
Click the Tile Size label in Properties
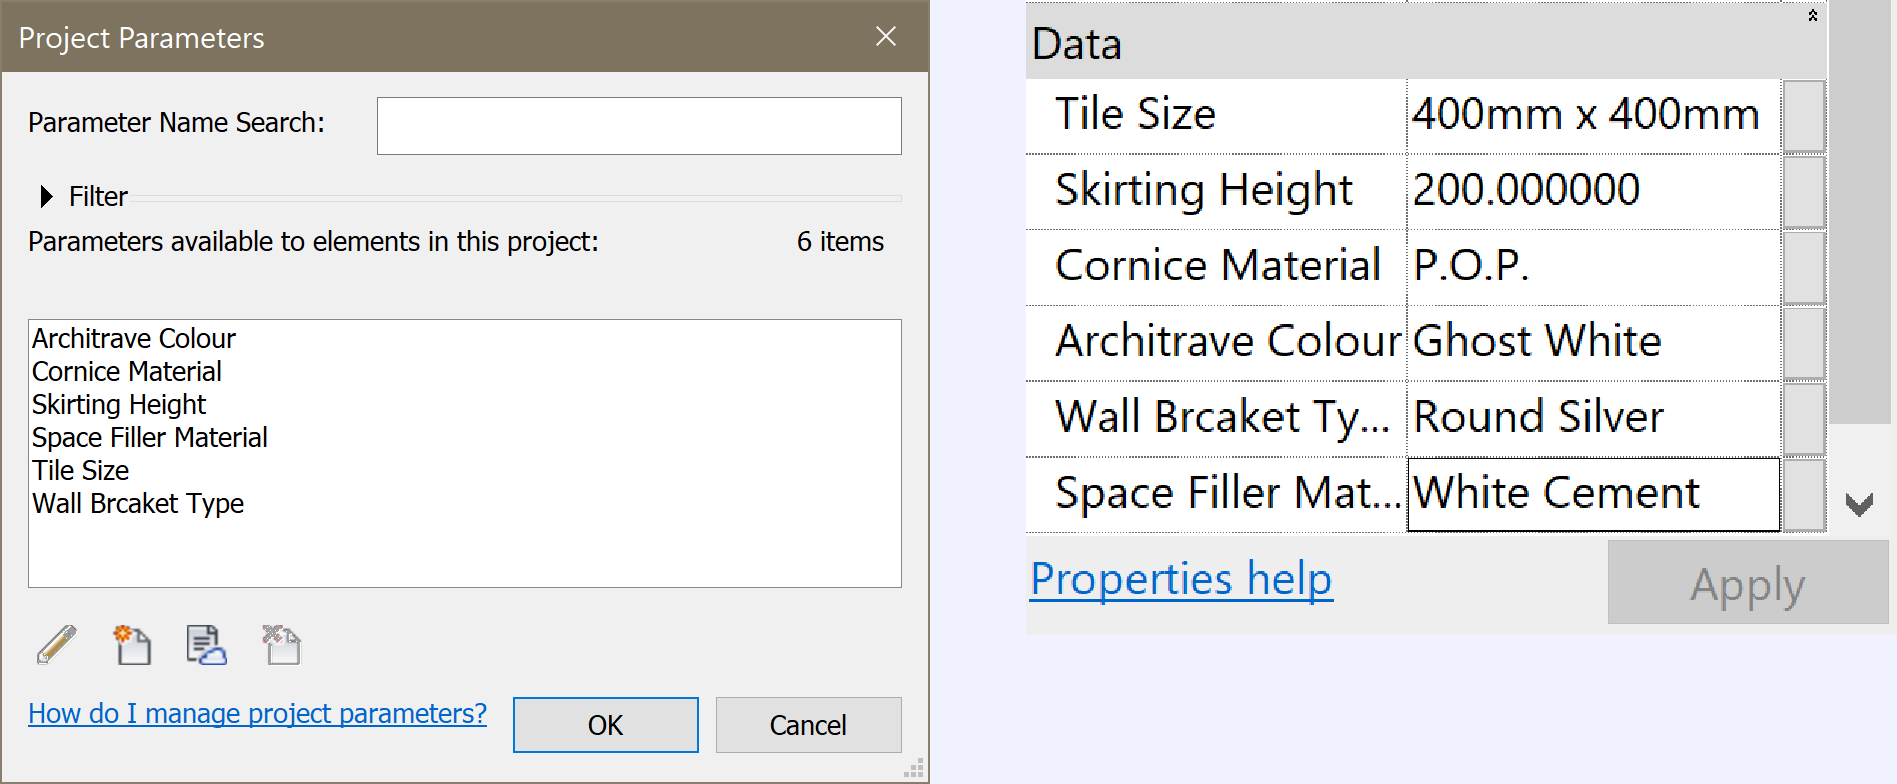pos(1135,114)
